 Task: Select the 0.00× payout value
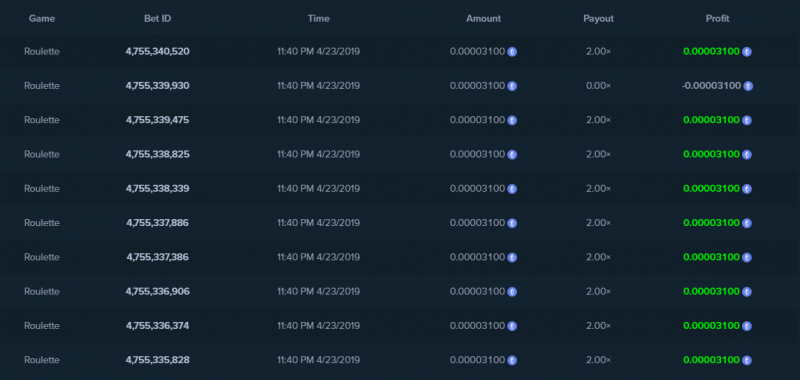(x=598, y=85)
